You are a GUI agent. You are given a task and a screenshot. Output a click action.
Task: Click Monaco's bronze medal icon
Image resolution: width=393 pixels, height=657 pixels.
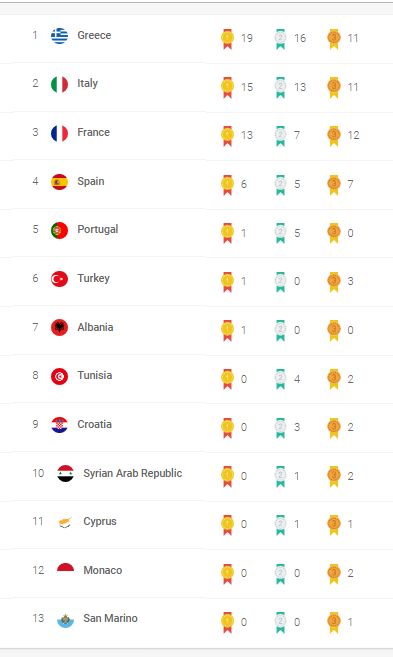tap(334, 574)
